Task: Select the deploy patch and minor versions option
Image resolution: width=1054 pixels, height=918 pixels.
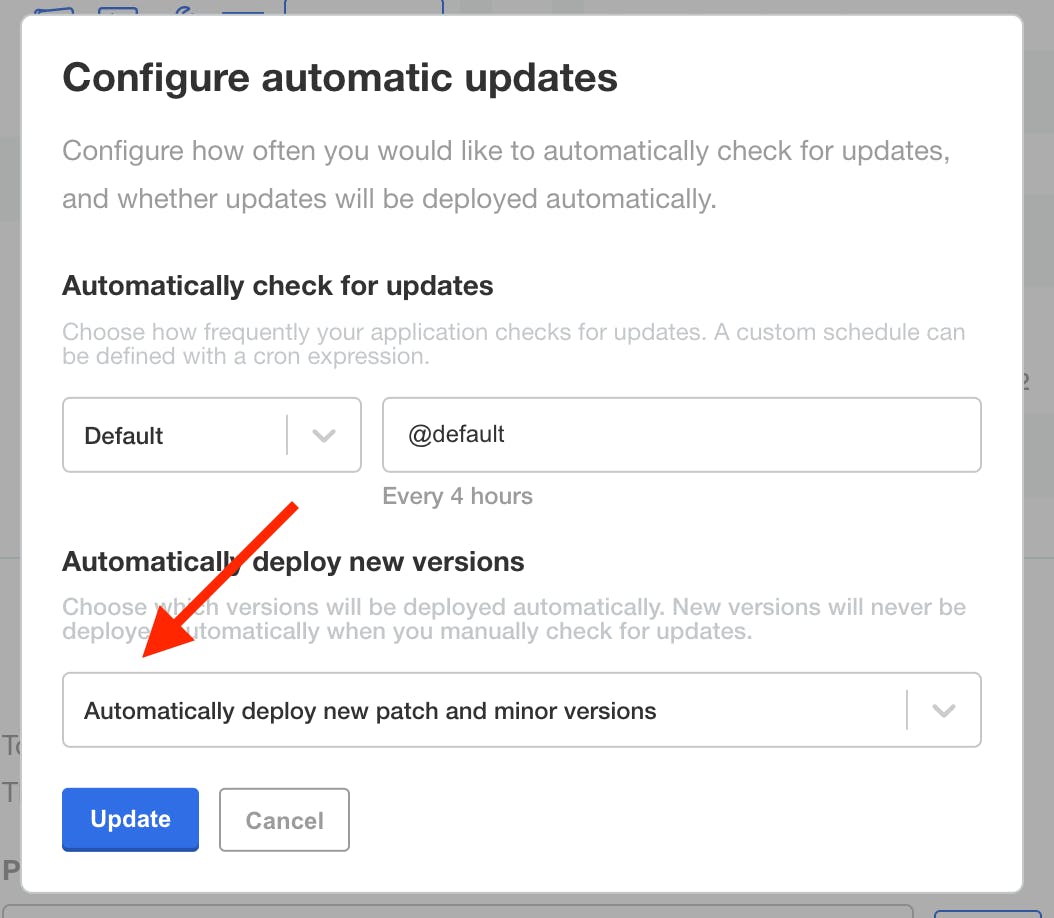Action: [370, 710]
